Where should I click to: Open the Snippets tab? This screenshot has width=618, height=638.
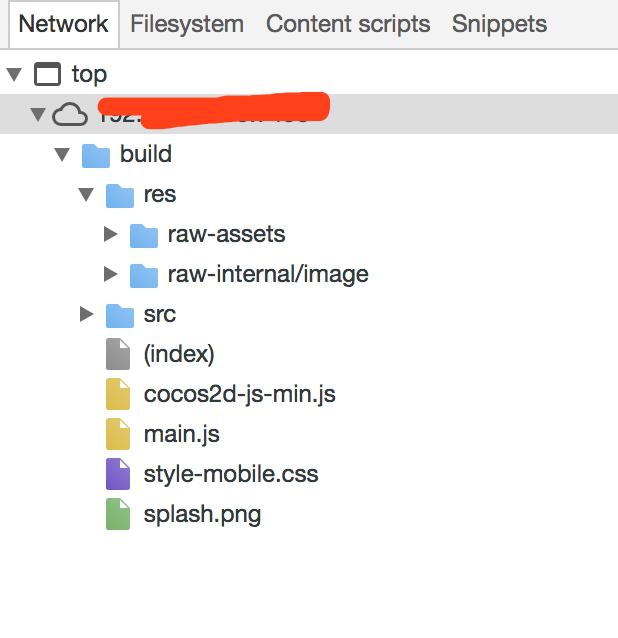[x=499, y=25]
